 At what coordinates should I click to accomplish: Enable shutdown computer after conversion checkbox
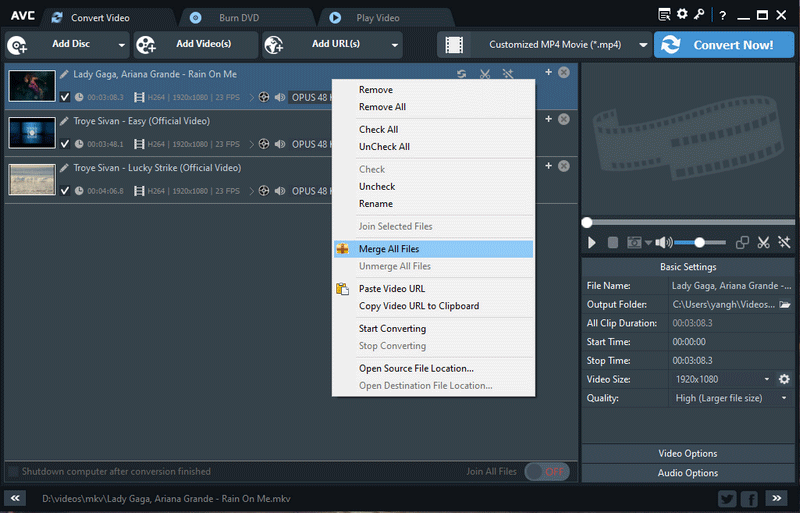click(14, 471)
